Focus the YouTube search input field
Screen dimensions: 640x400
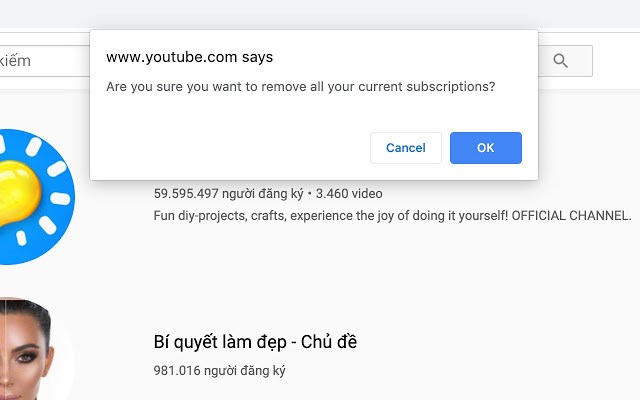tap(45, 61)
